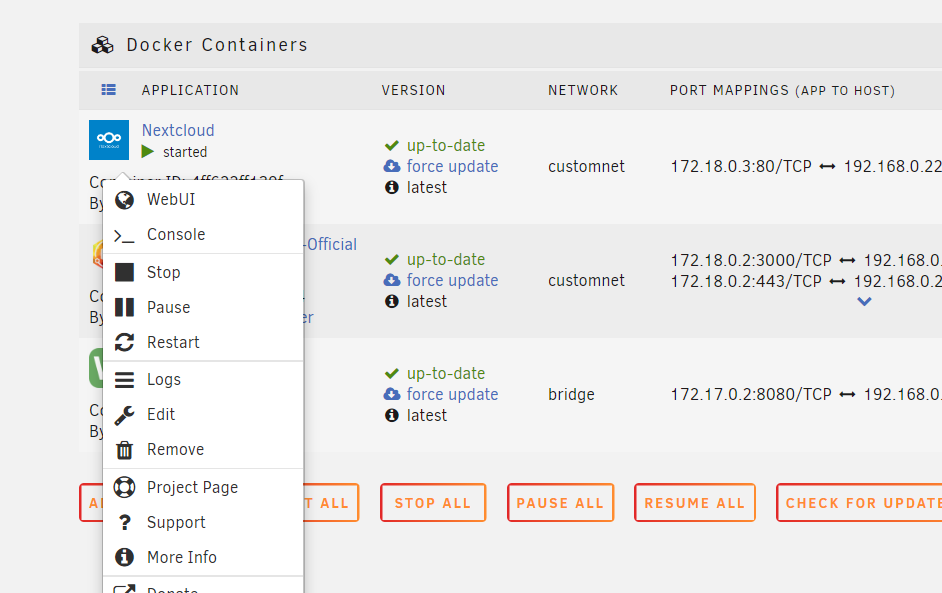Click the Docker Containers heading

point(217,45)
